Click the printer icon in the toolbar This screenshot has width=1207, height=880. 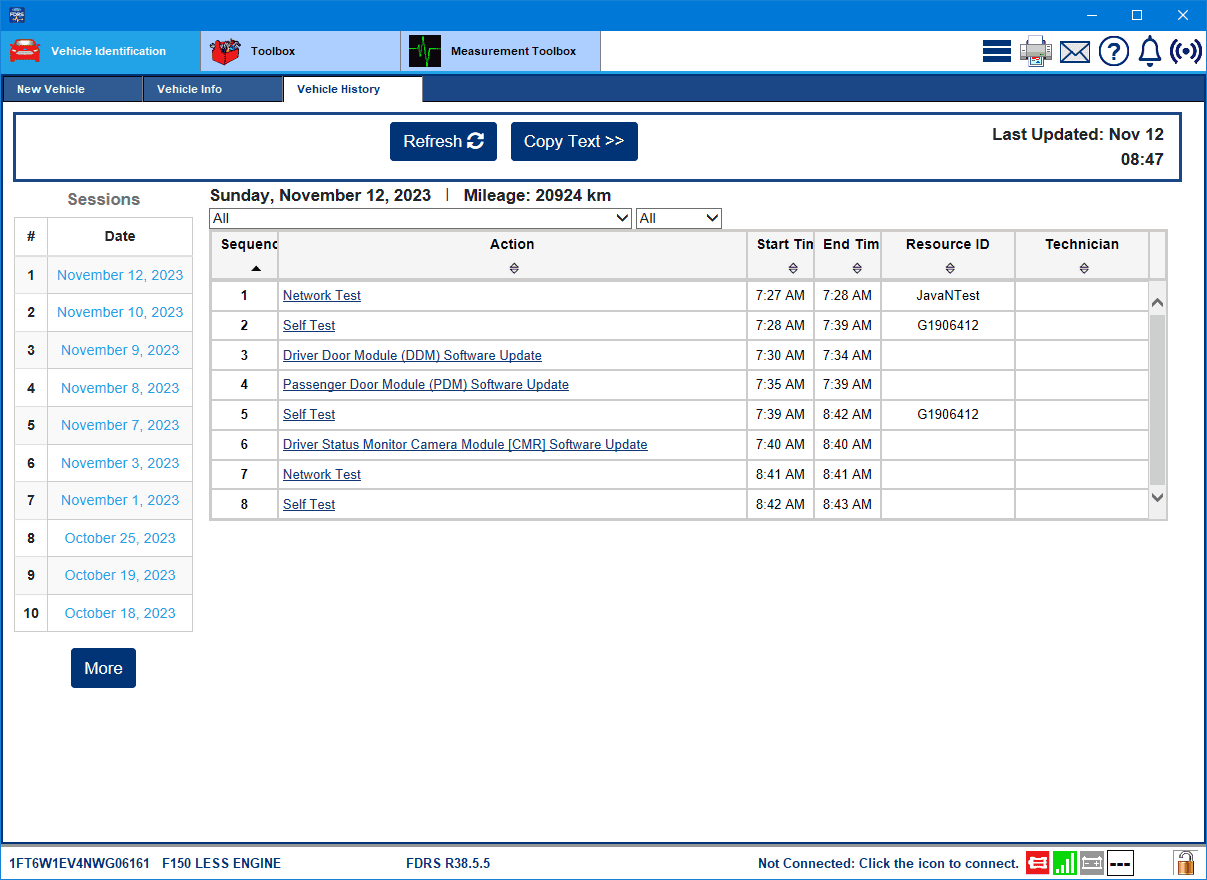pyautogui.click(x=1036, y=51)
